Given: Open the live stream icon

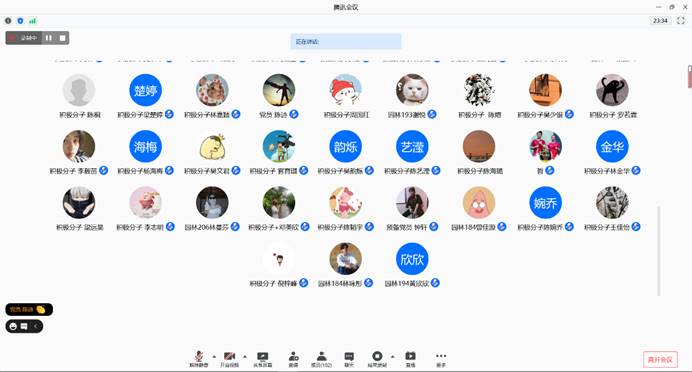Looking at the screenshot, I should point(410,359).
